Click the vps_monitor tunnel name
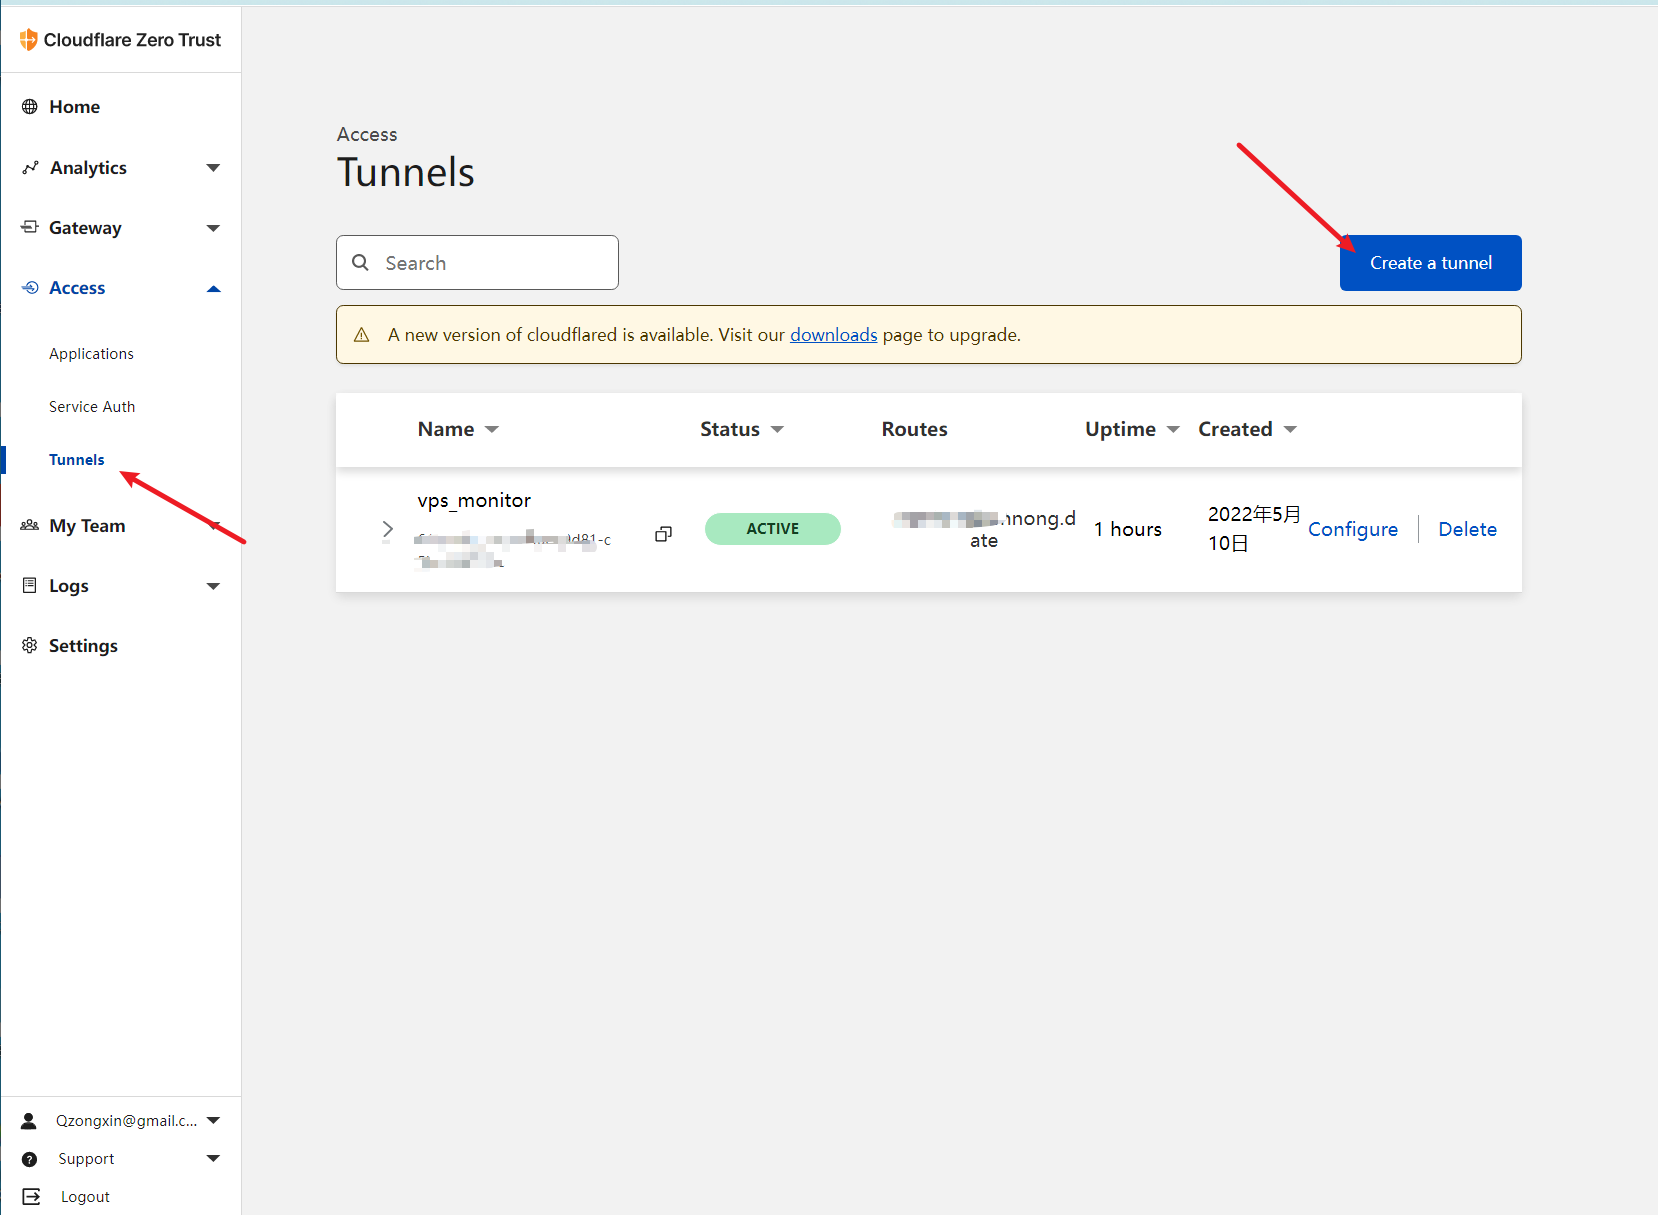This screenshot has width=1658, height=1215. point(474,500)
